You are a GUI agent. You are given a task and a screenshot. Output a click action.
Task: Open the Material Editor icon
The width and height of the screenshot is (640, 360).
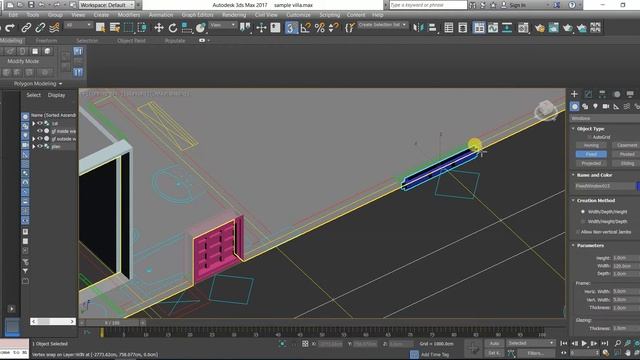[523, 28]
